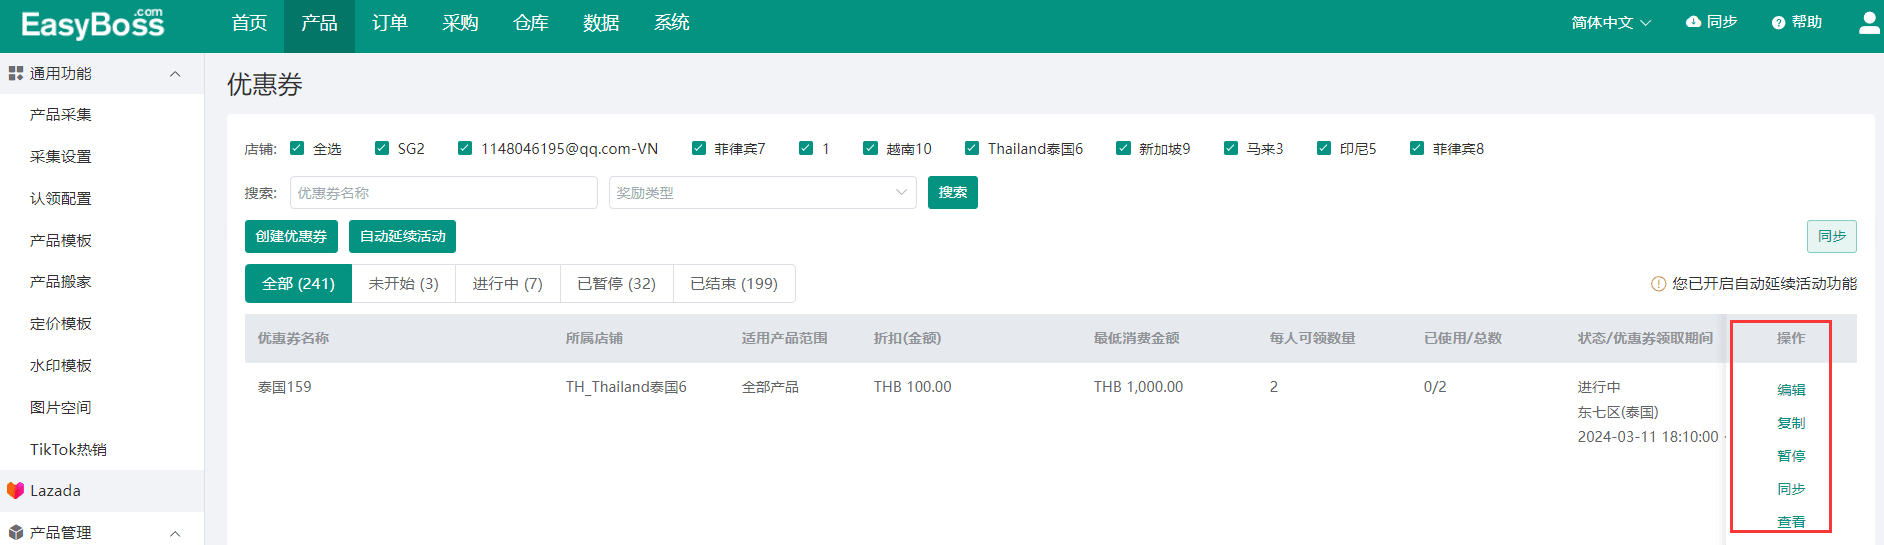
Task: Switch to the 进行中 (7) tab
Action: click(x=507, y=284)
